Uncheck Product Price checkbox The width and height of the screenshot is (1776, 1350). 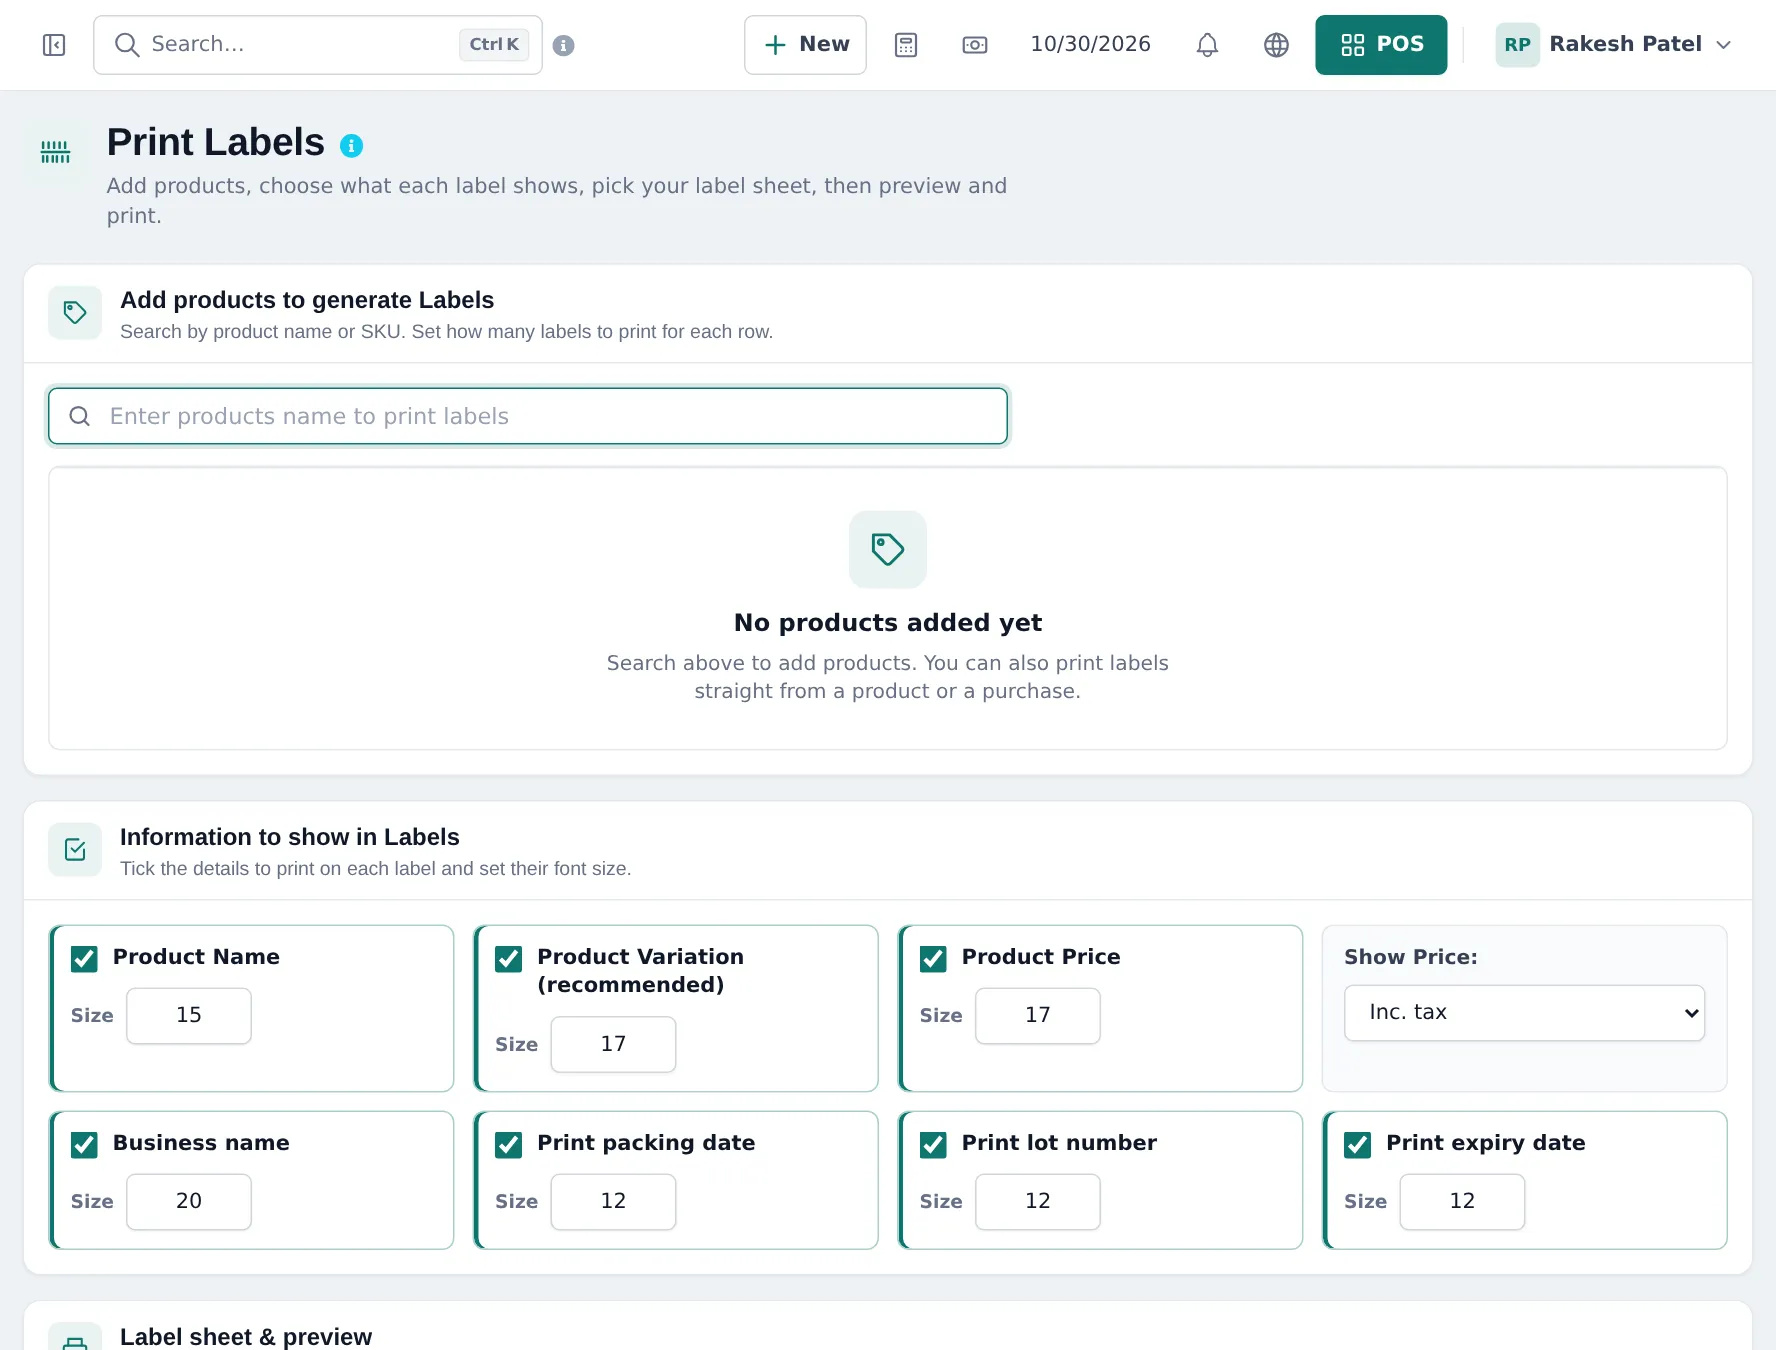(933, 959)
